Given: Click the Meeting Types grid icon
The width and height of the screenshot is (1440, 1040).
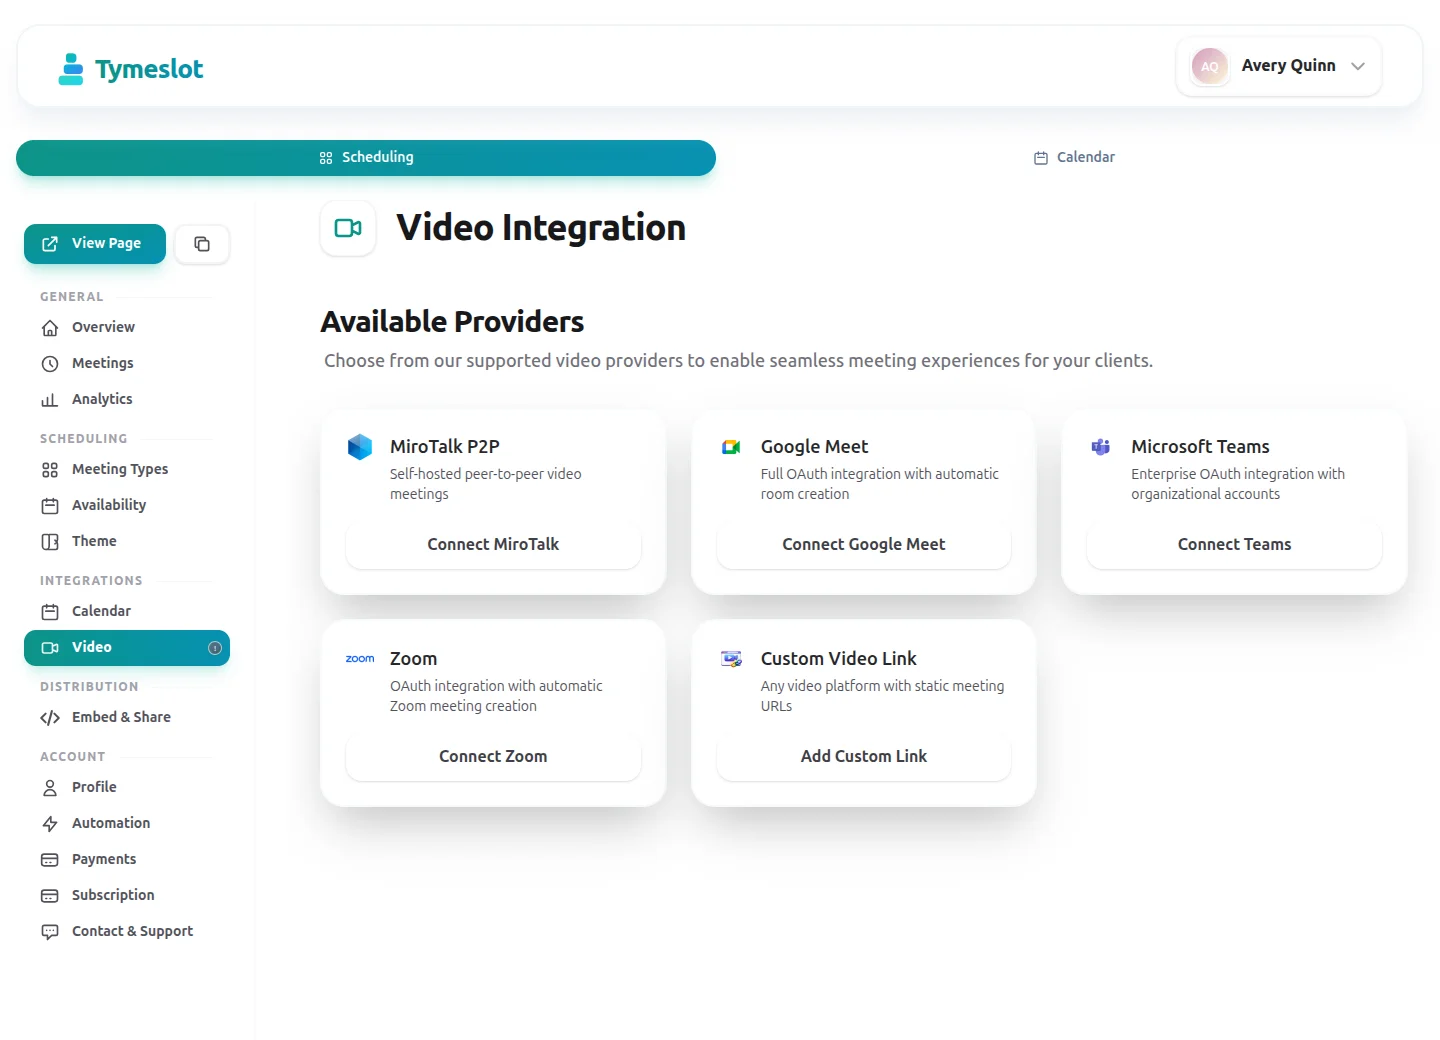Looking at the screenshot, I should (x=50, y=470).
